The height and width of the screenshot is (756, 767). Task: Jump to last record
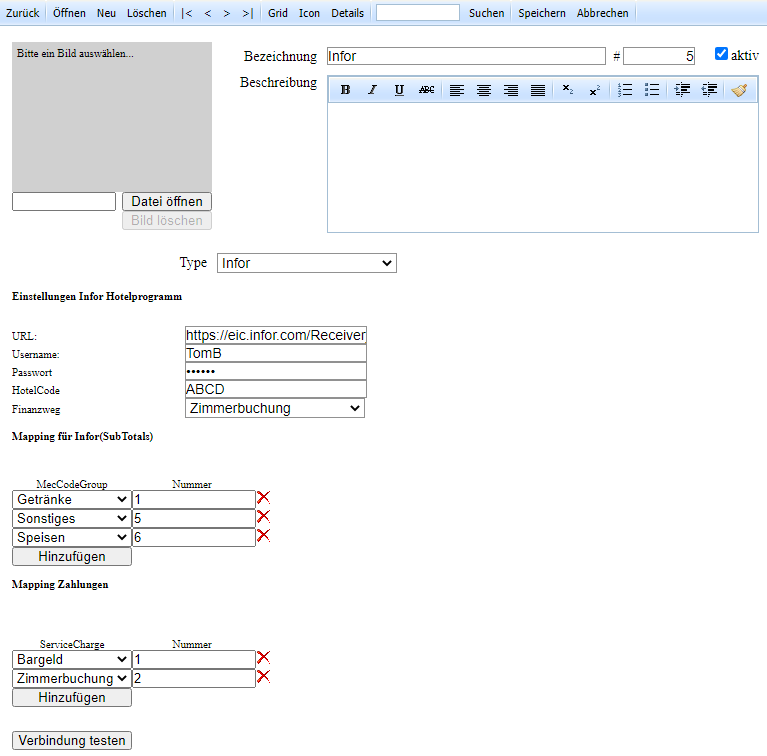(x=248, y=13)
